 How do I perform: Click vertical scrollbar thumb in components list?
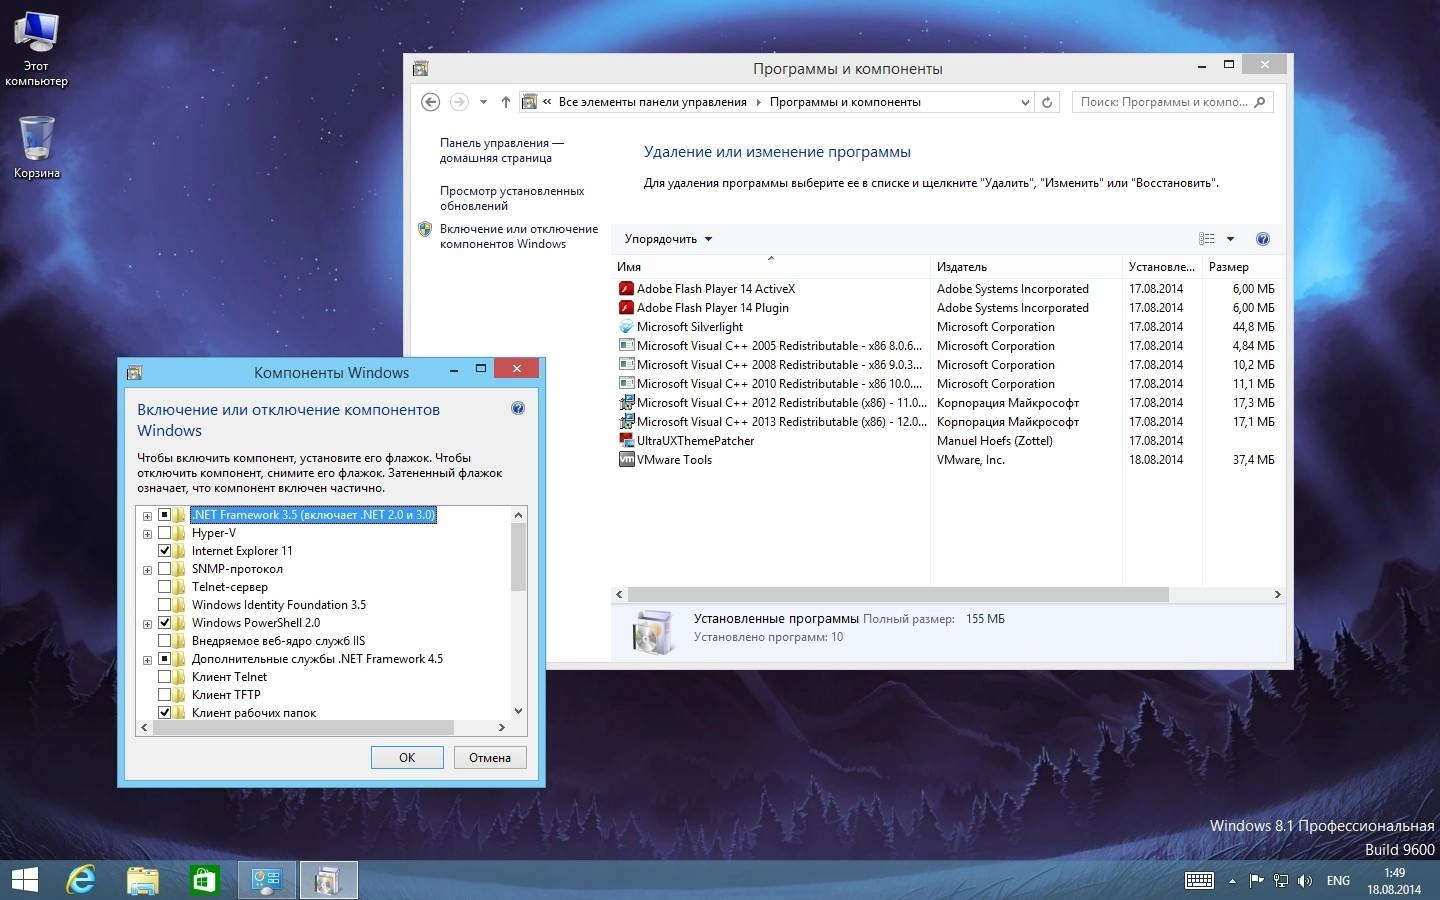click(518, 558)
